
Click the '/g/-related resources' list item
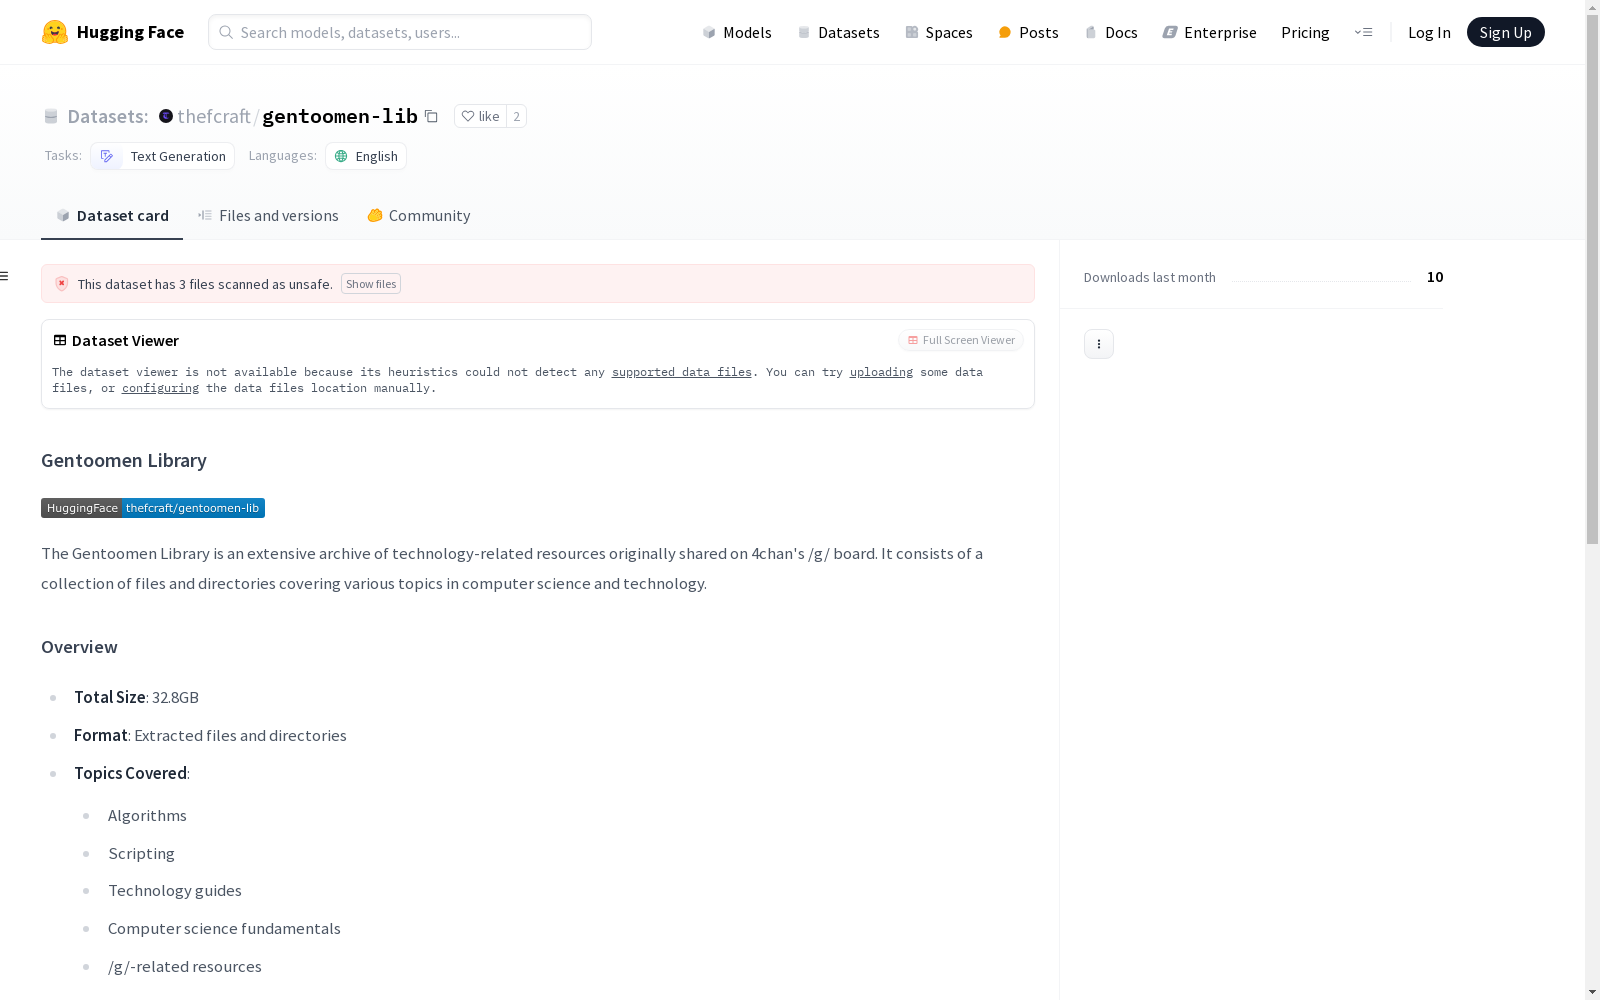(x=185, y=967)
